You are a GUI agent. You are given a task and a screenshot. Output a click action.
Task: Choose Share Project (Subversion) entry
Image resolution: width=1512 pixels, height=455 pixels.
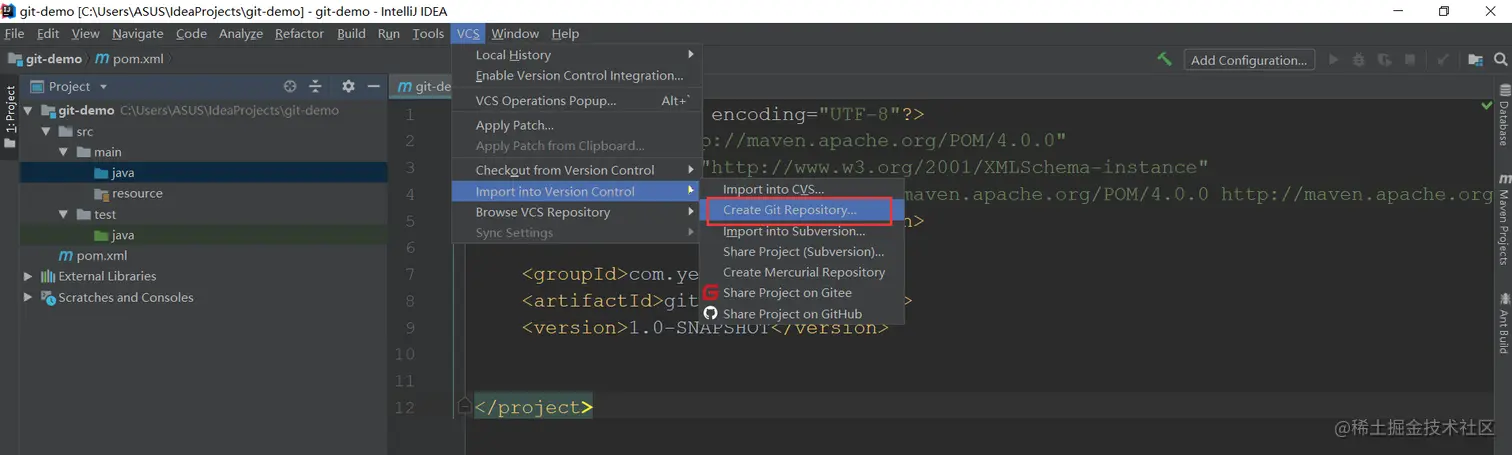point(802,252)
